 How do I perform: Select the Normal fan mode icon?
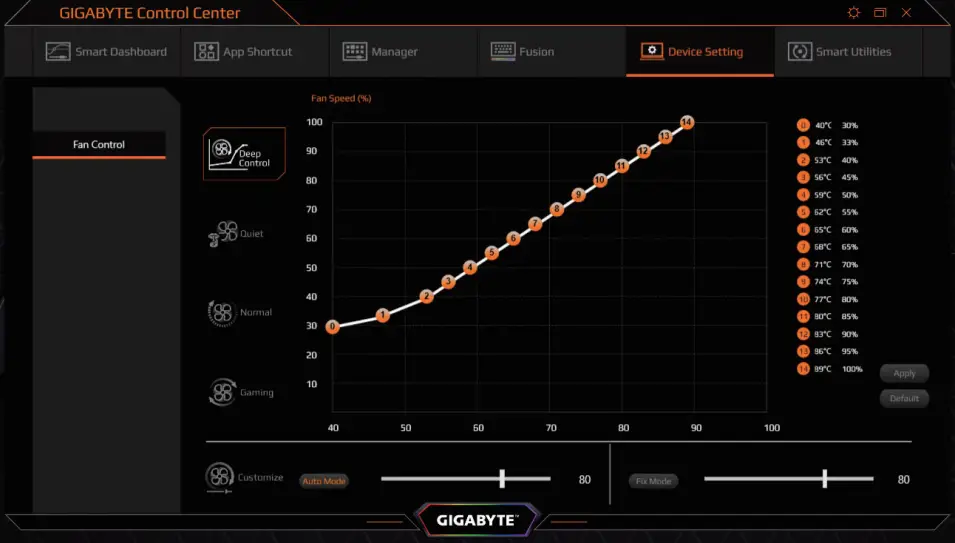(240, 313)
